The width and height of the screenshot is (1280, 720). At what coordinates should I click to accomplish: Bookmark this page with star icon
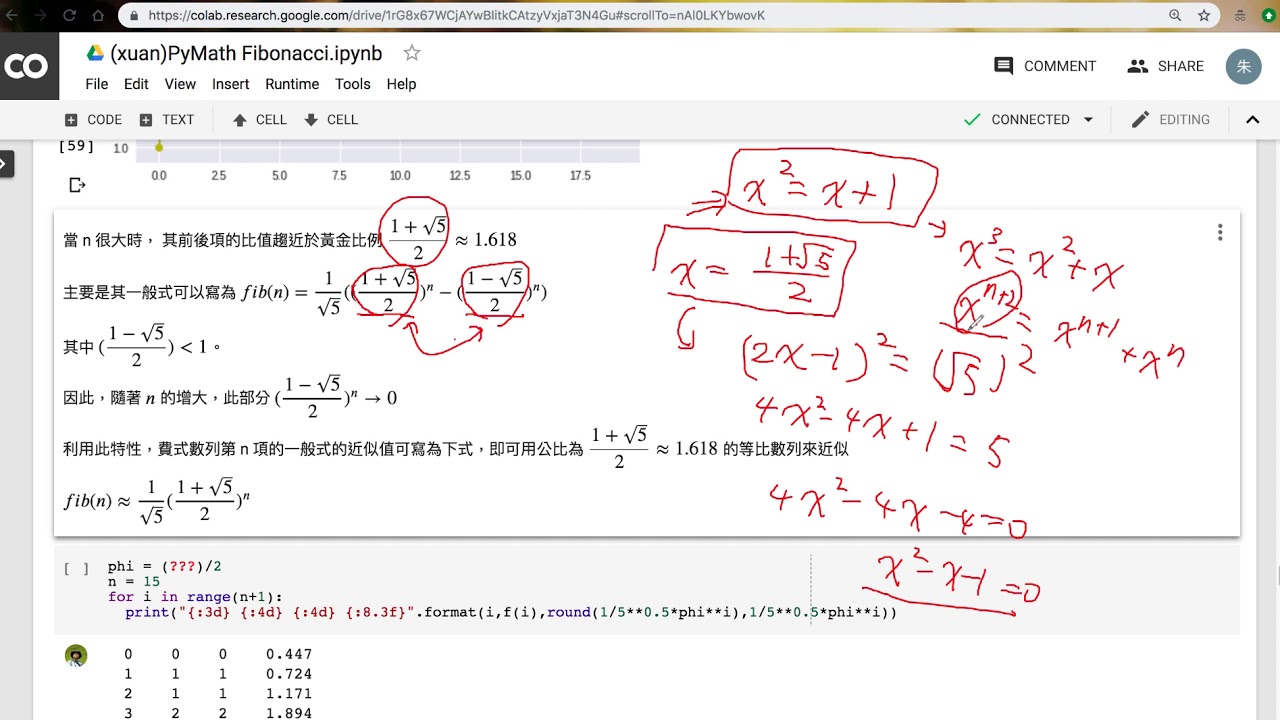pos(1204,15)
